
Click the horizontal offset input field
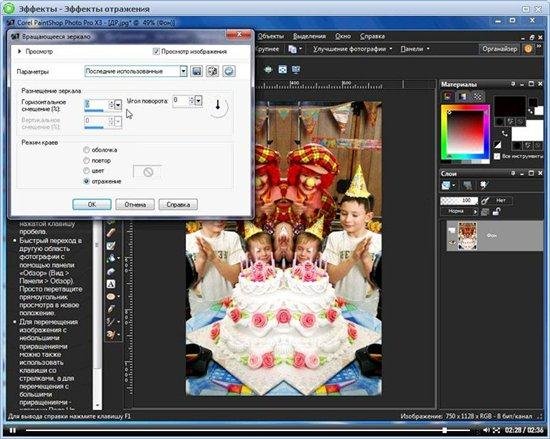[x=97, y=104]
